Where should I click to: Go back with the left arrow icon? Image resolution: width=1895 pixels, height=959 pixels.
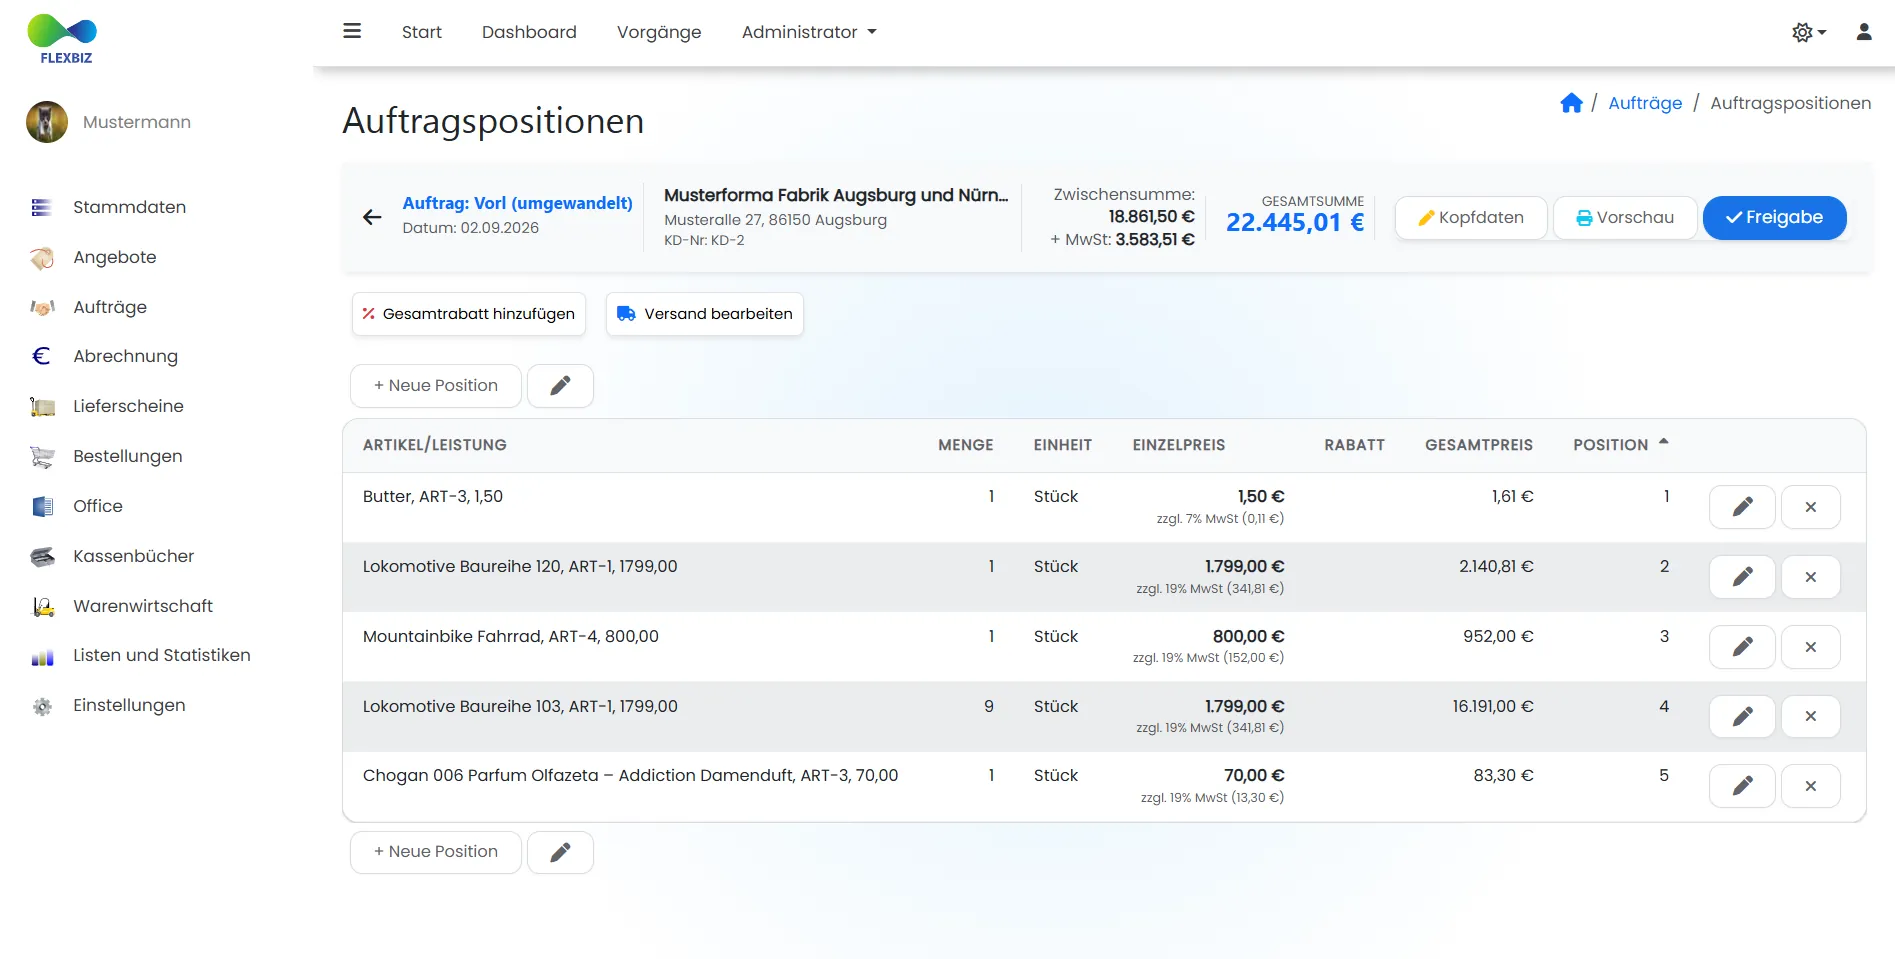click(372, 217)
